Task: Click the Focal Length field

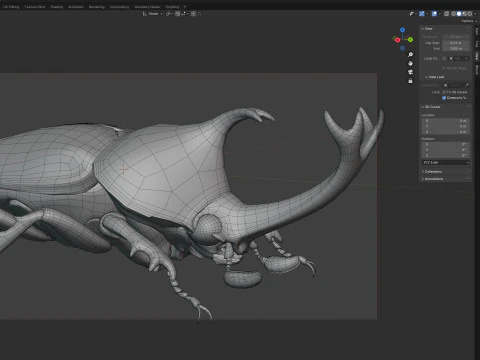Action: (x=456, y=37)
